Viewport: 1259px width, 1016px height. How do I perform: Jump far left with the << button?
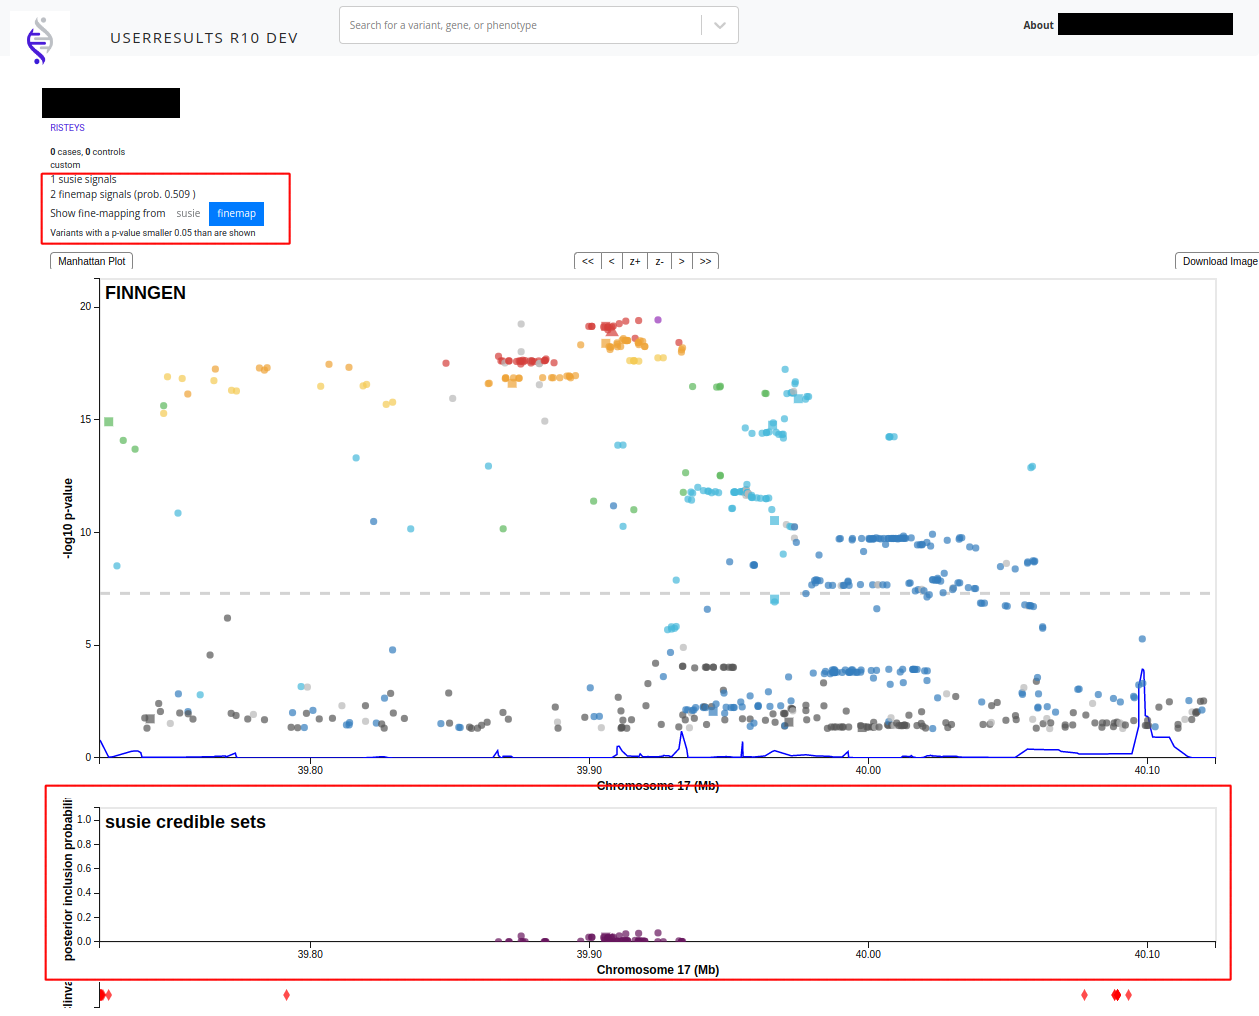[x=587, y=261]
